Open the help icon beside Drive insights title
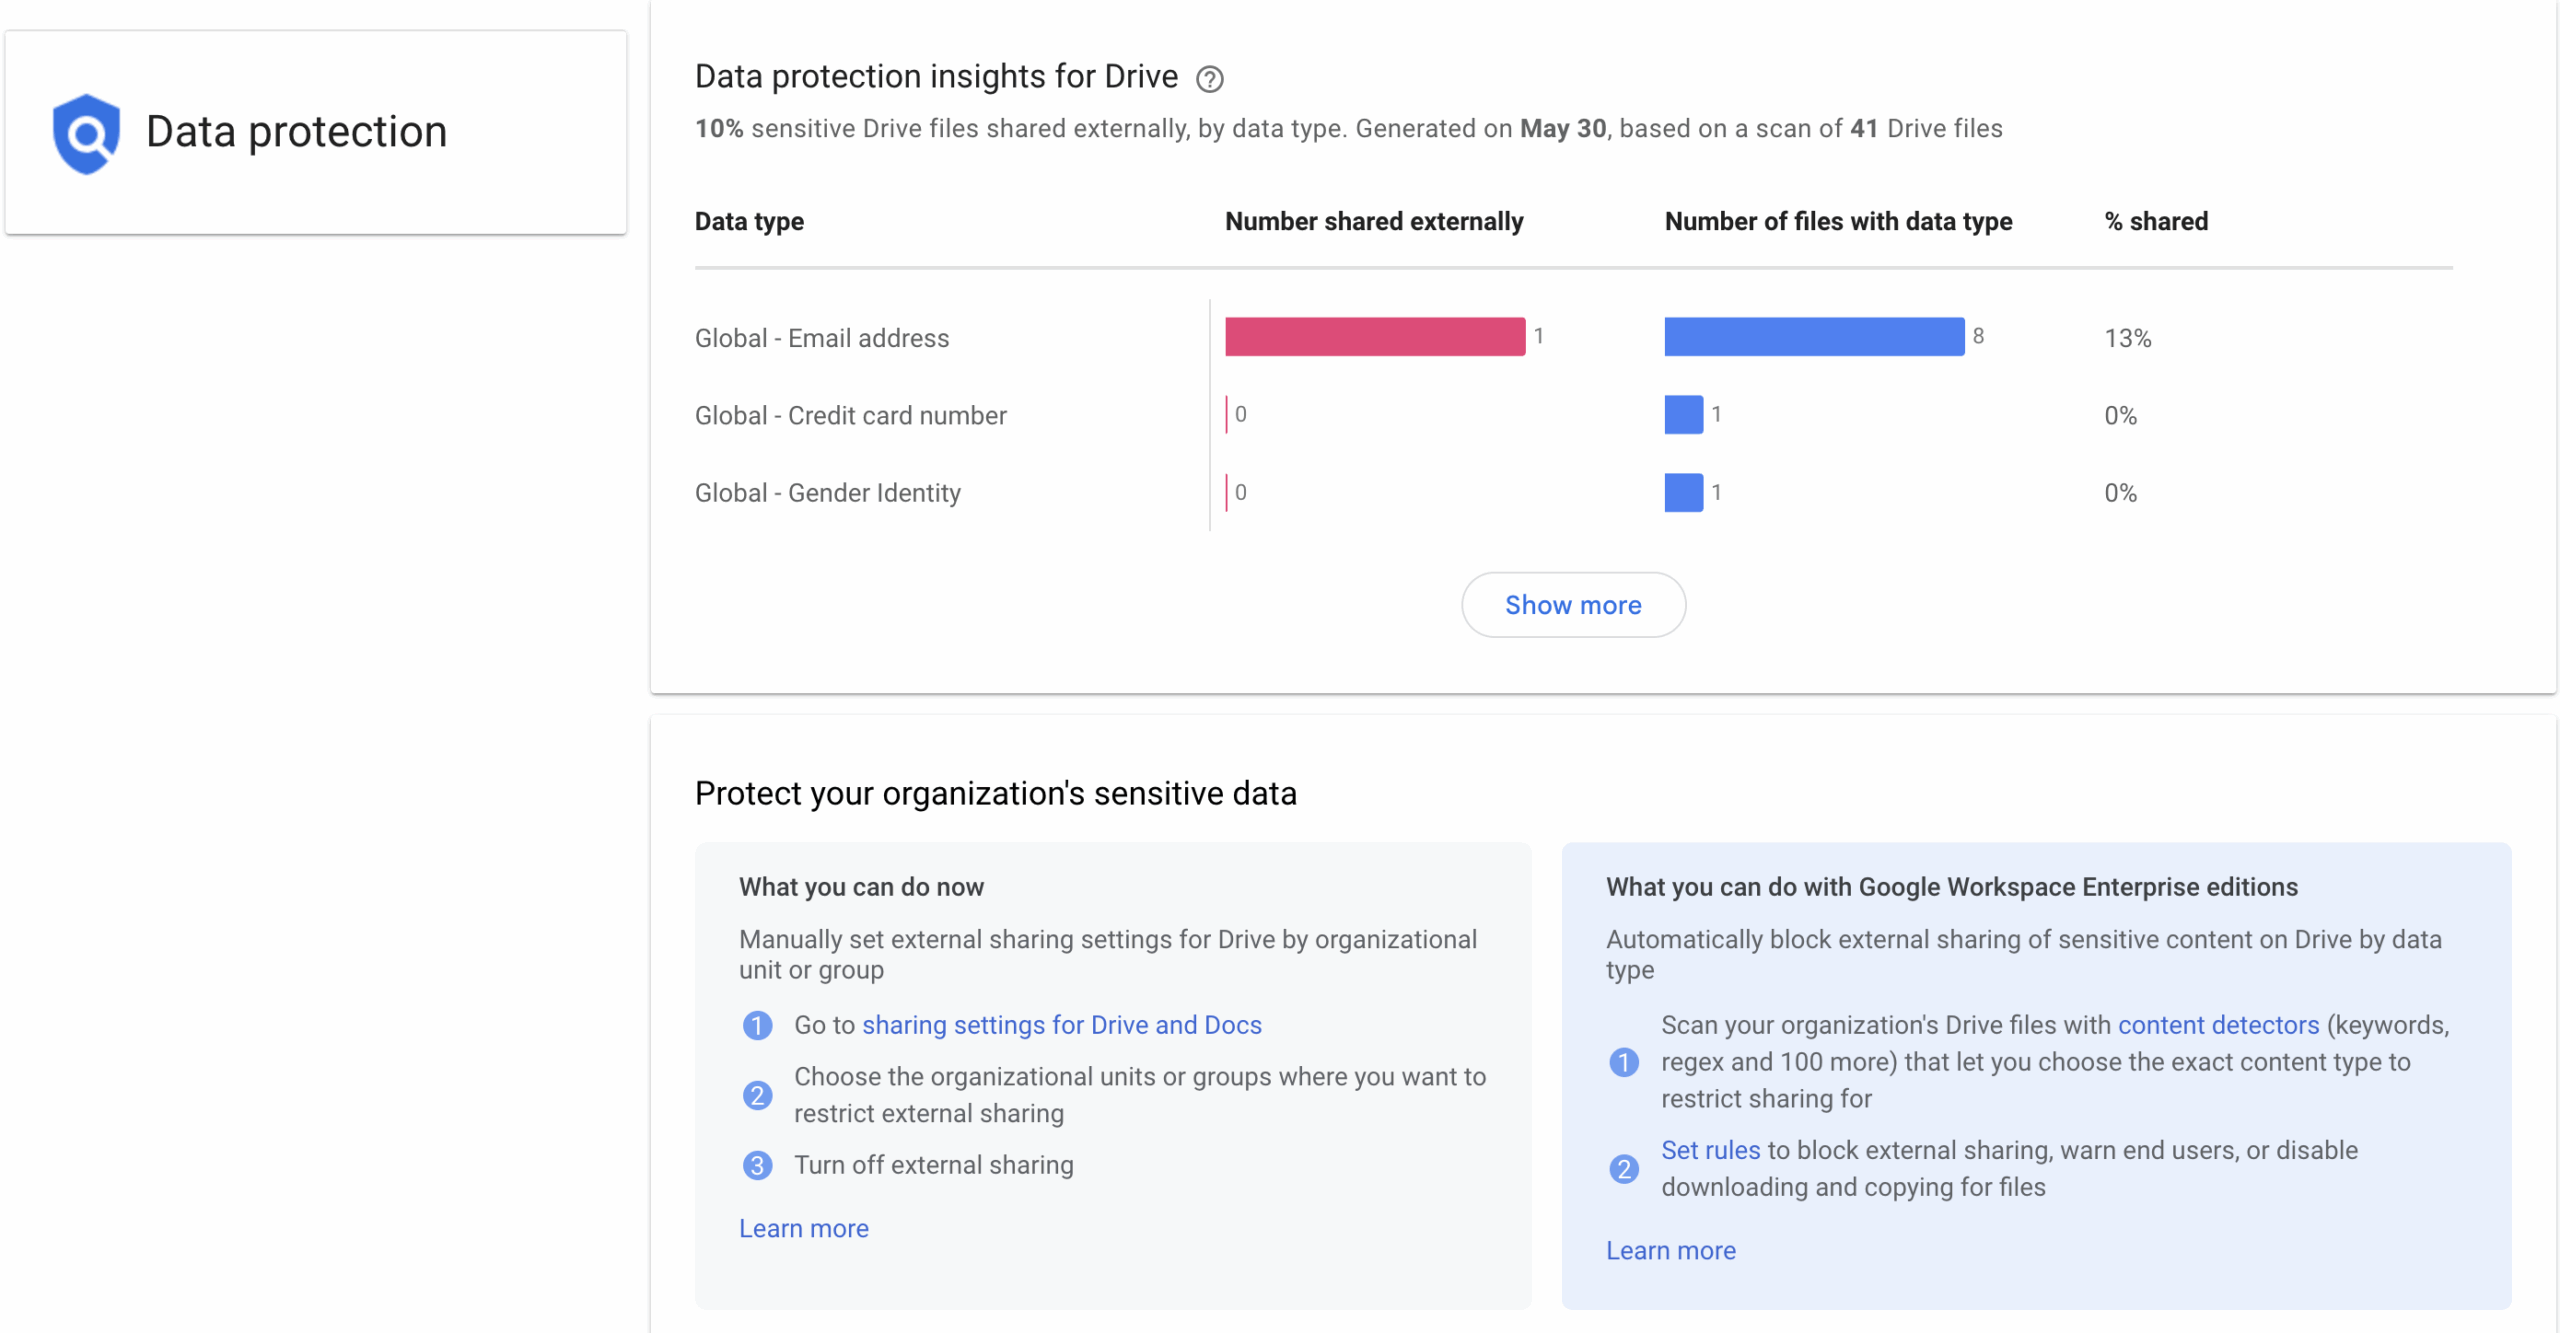 (x=1210, y=79)
